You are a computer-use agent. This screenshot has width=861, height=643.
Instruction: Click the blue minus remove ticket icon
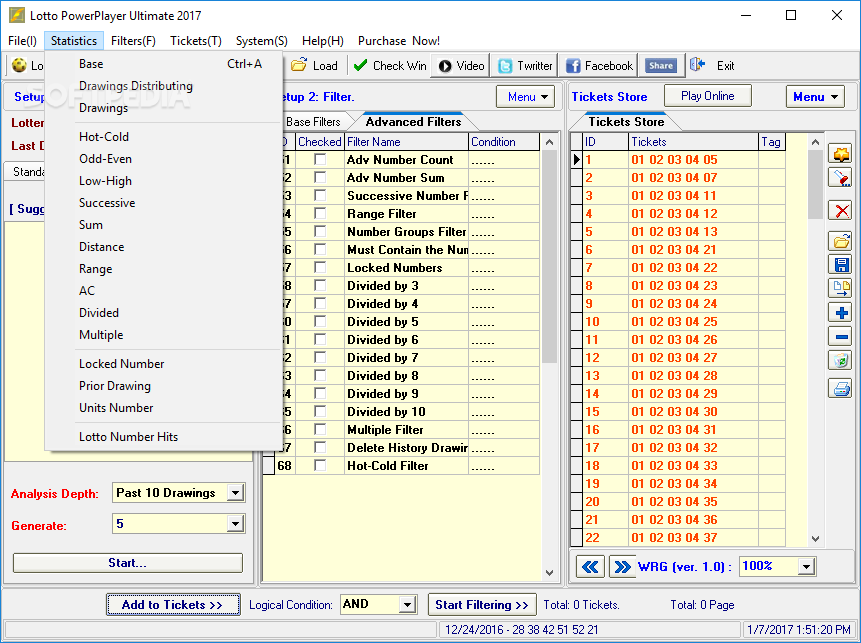(841, 337)
